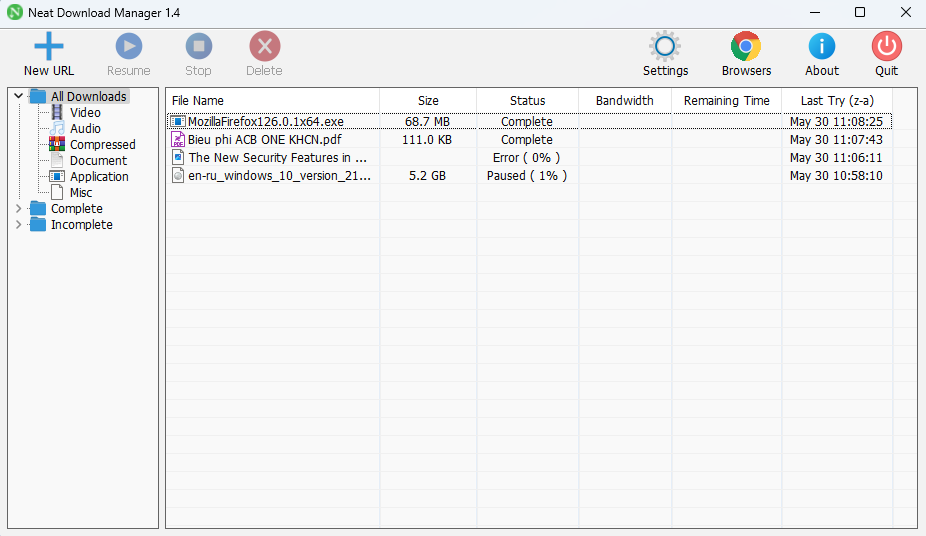This screenshot has width=926, height=536.
Task: Select the Document page icon
Action: (57, 160)
